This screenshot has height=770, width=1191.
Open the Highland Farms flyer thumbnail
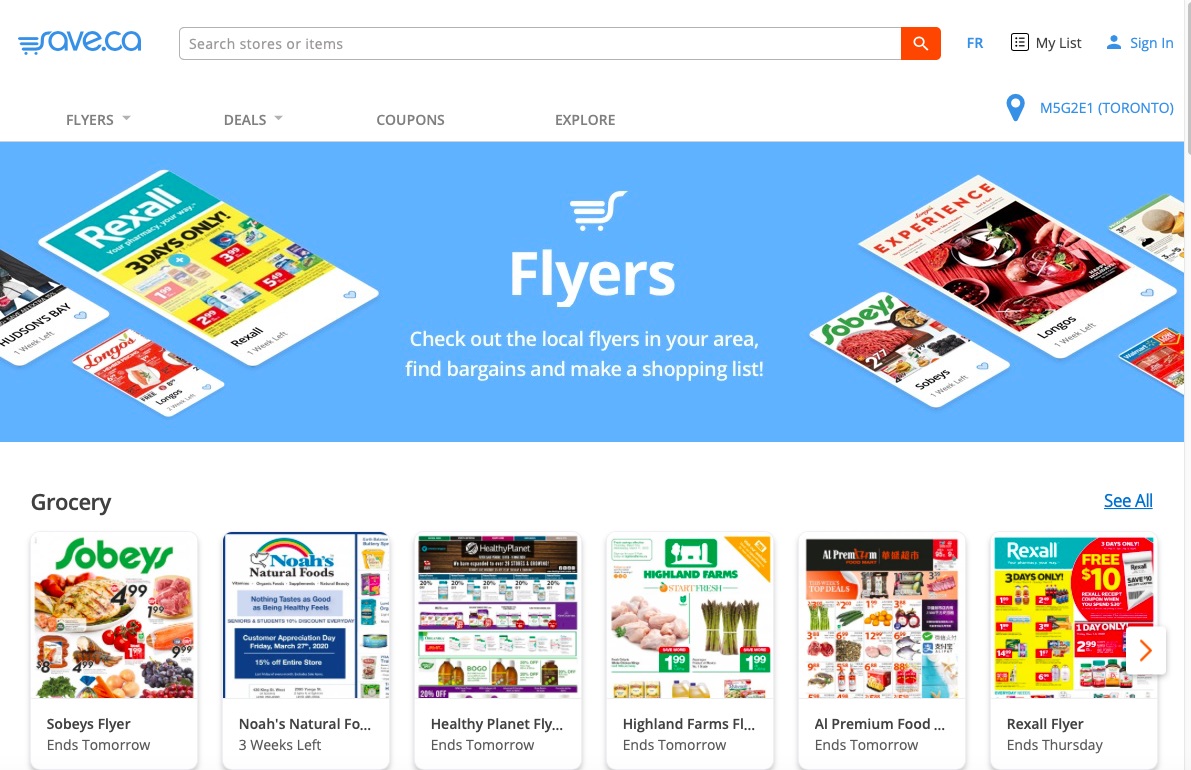click(x=690, y=615)
